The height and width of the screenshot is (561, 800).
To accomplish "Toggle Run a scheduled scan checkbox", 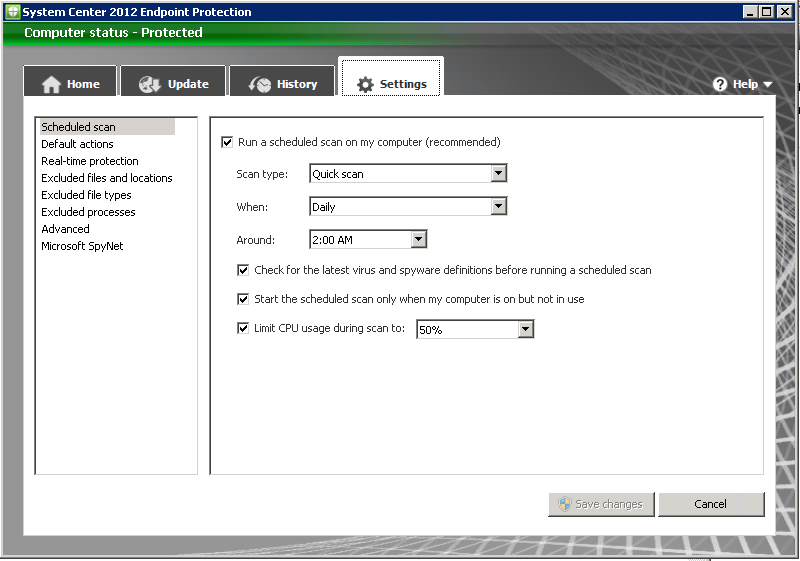I will [x=227, y=142].
